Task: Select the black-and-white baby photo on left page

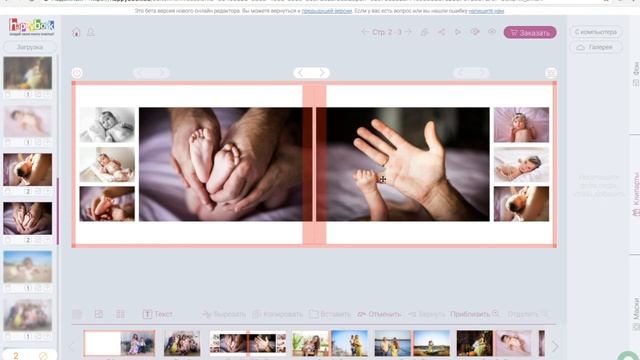Action: 107,125
